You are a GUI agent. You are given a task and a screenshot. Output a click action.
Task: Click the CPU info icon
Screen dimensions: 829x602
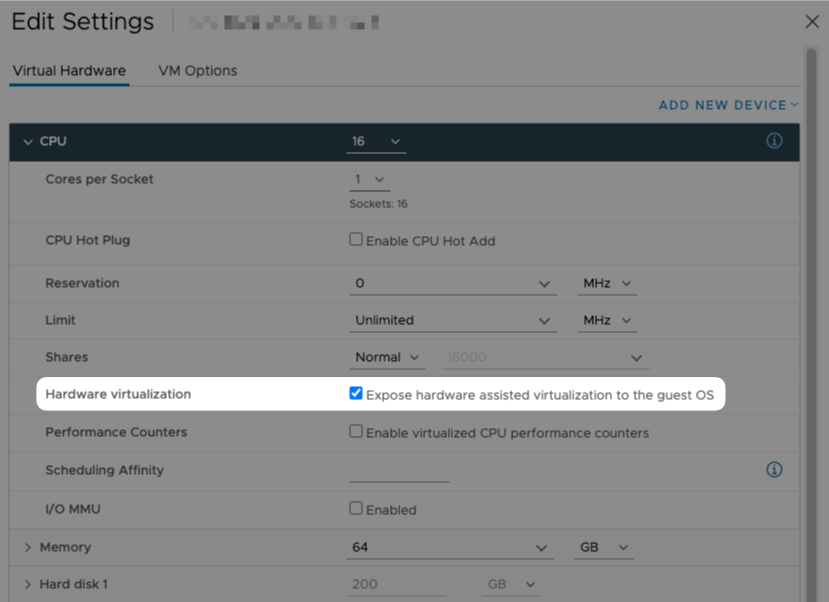tap(774, 141)
